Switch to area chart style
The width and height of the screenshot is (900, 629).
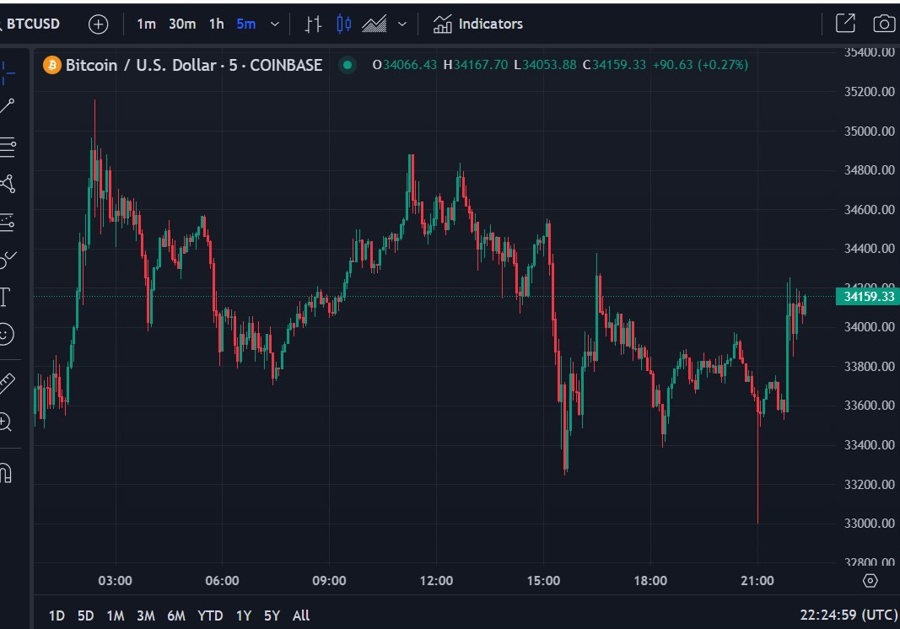click(x=374, y=24)
